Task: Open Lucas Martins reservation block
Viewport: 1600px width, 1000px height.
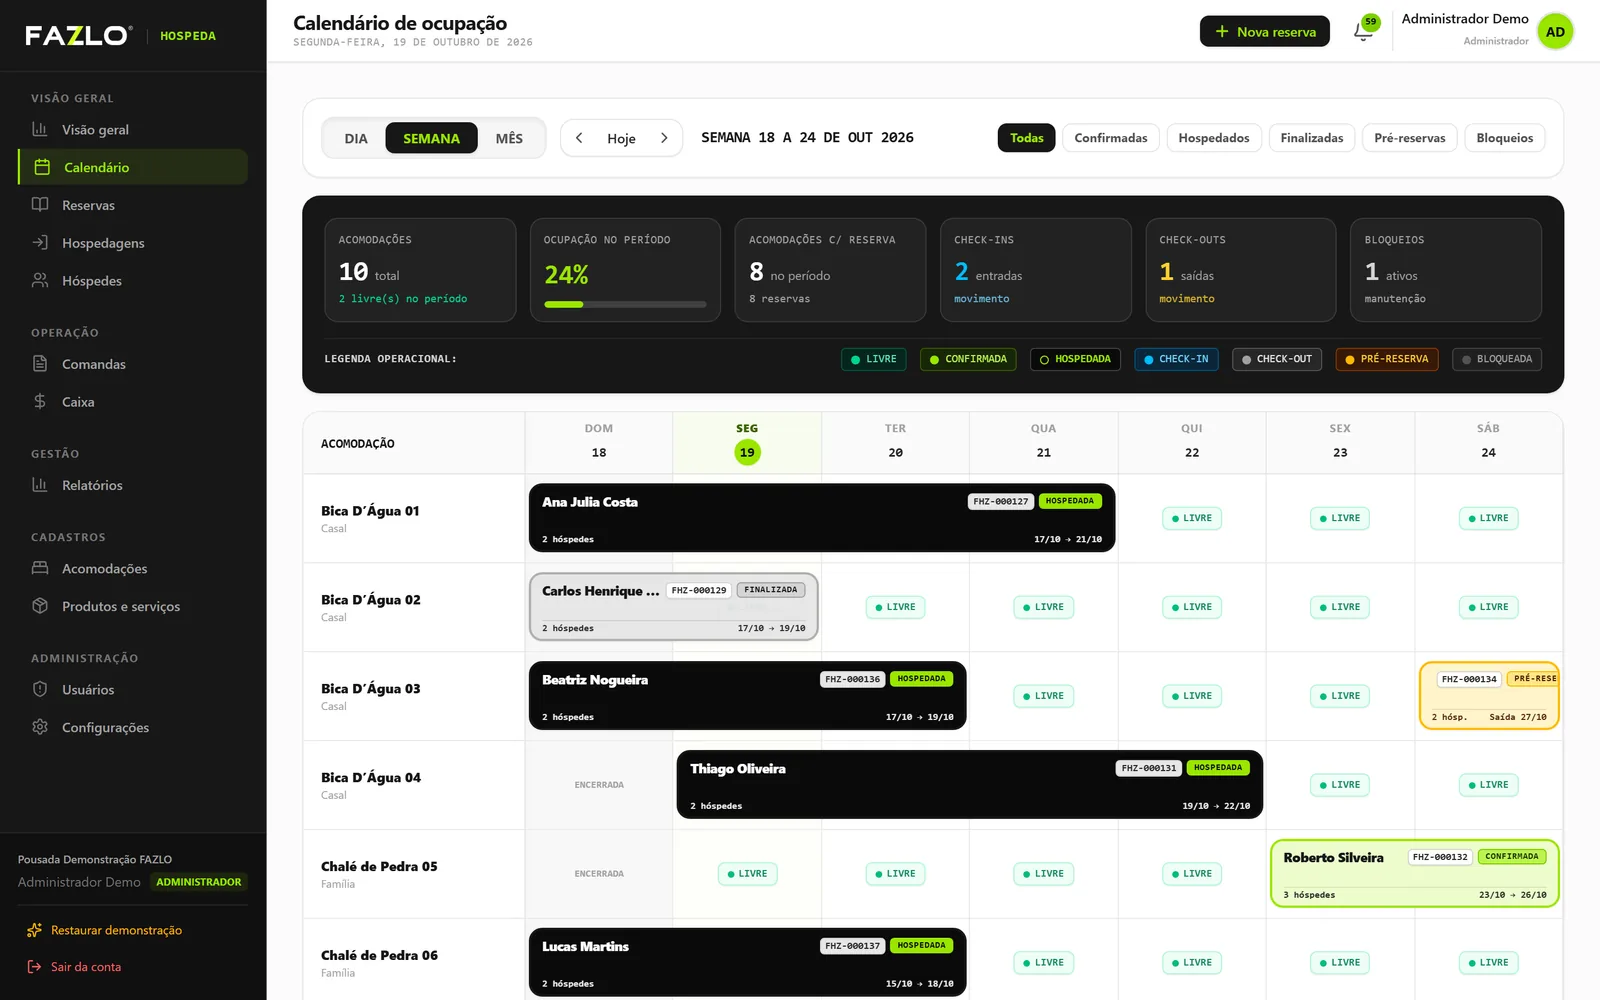Action: click(x=748, y=963)
